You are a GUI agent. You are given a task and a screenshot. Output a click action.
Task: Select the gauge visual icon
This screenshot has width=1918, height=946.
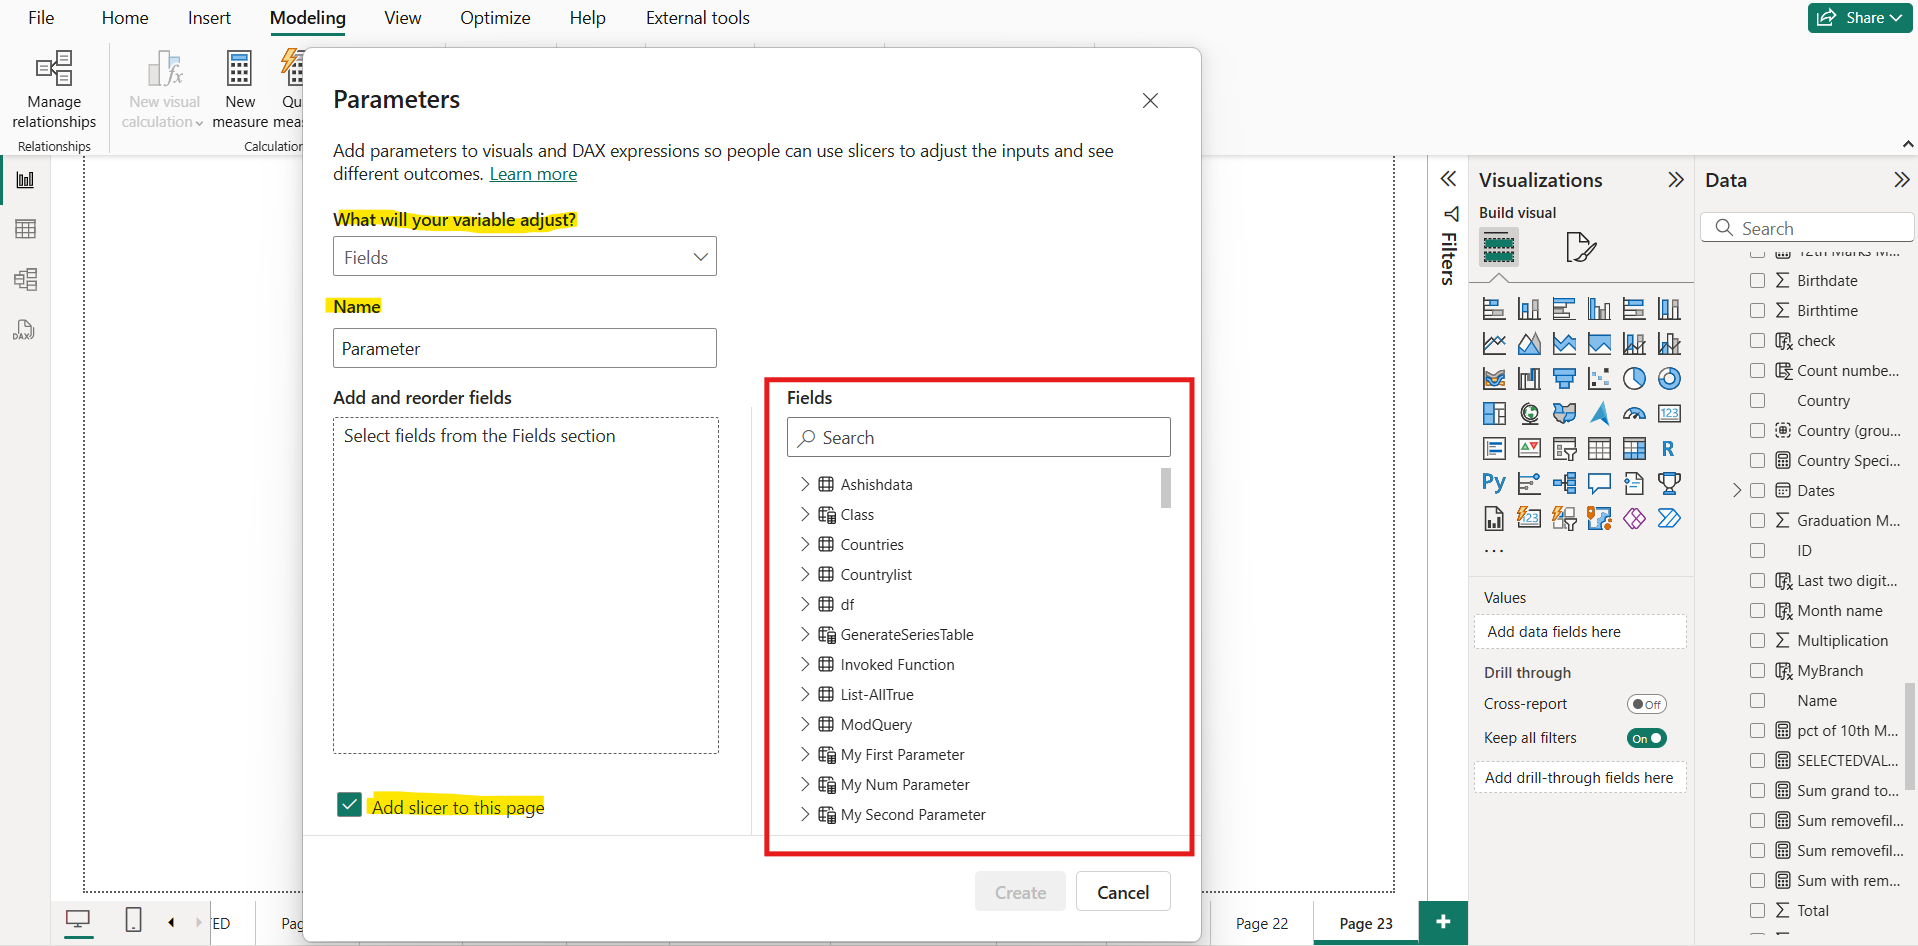(x=1634, y=413)
